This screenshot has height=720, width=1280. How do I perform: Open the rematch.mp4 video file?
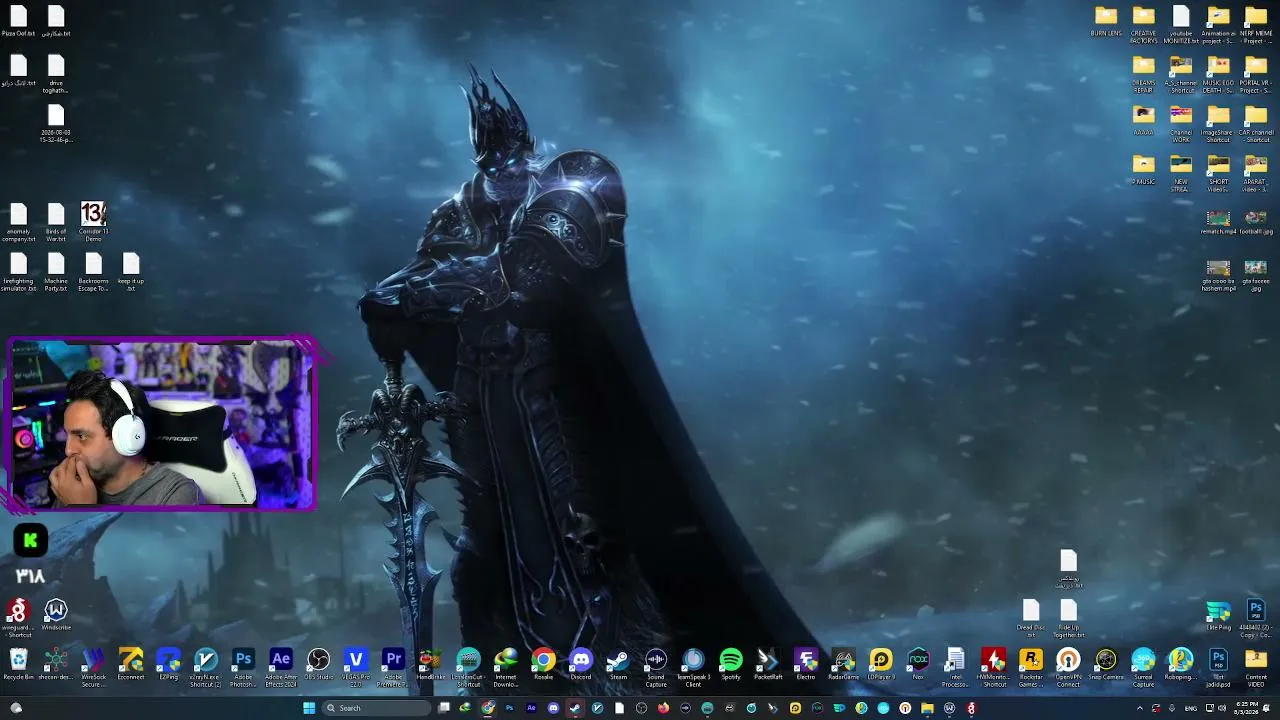coord(1218,222)
